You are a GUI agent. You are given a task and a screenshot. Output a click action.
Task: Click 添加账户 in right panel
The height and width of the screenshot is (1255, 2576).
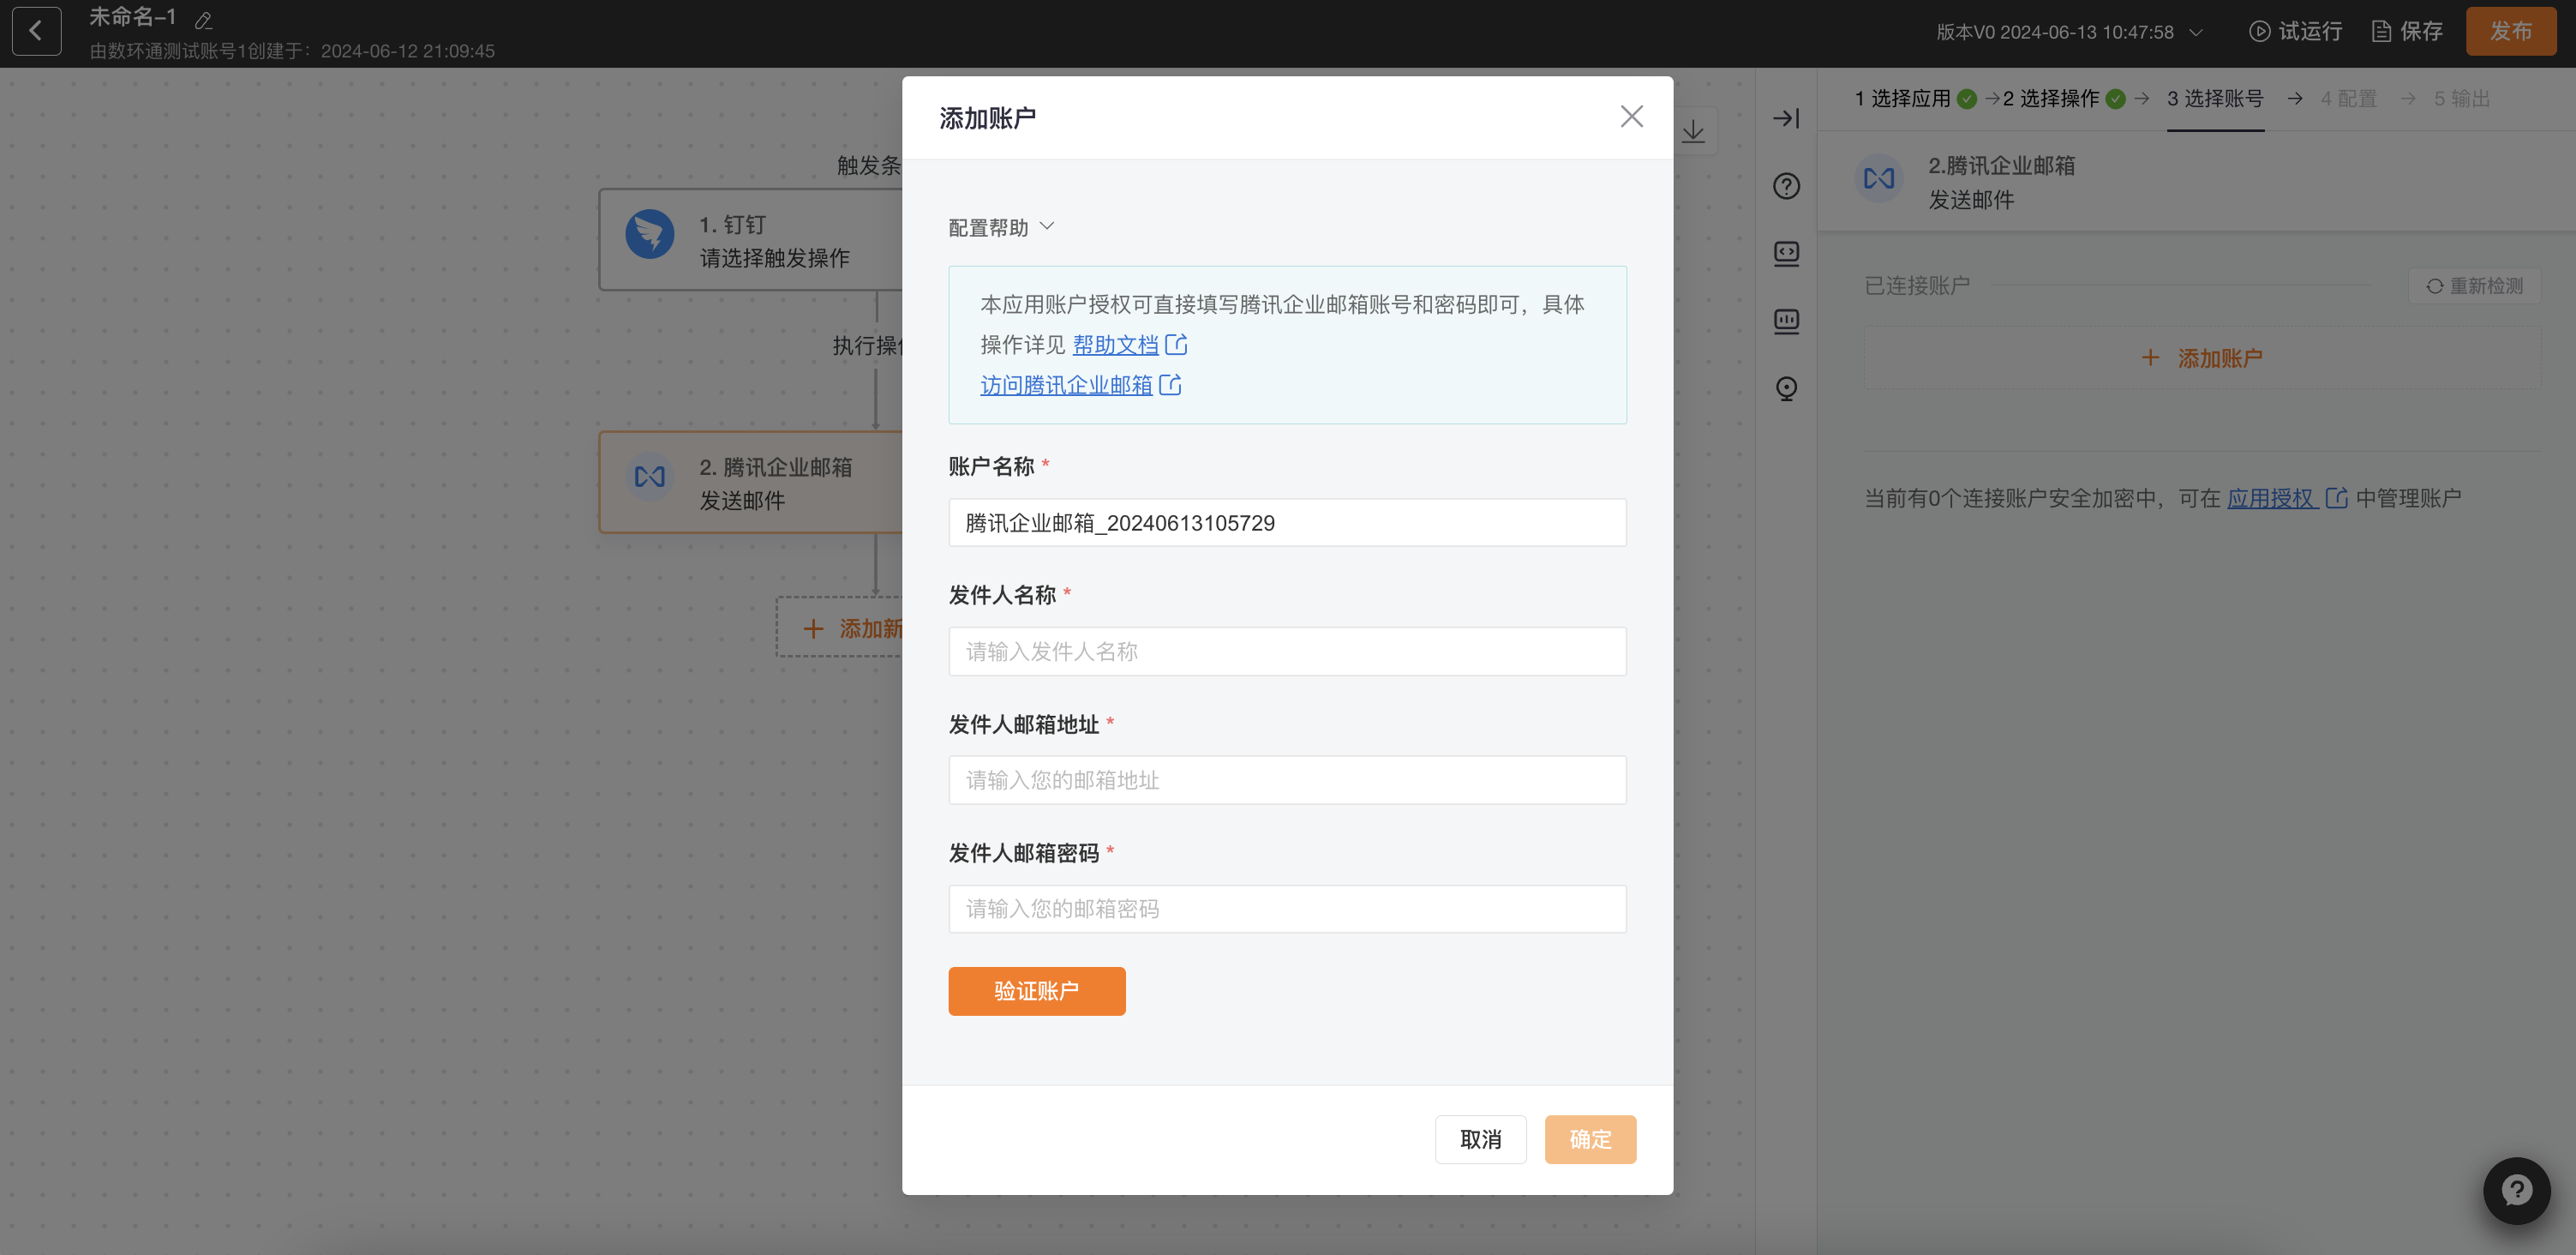(x=2202, y=358)
